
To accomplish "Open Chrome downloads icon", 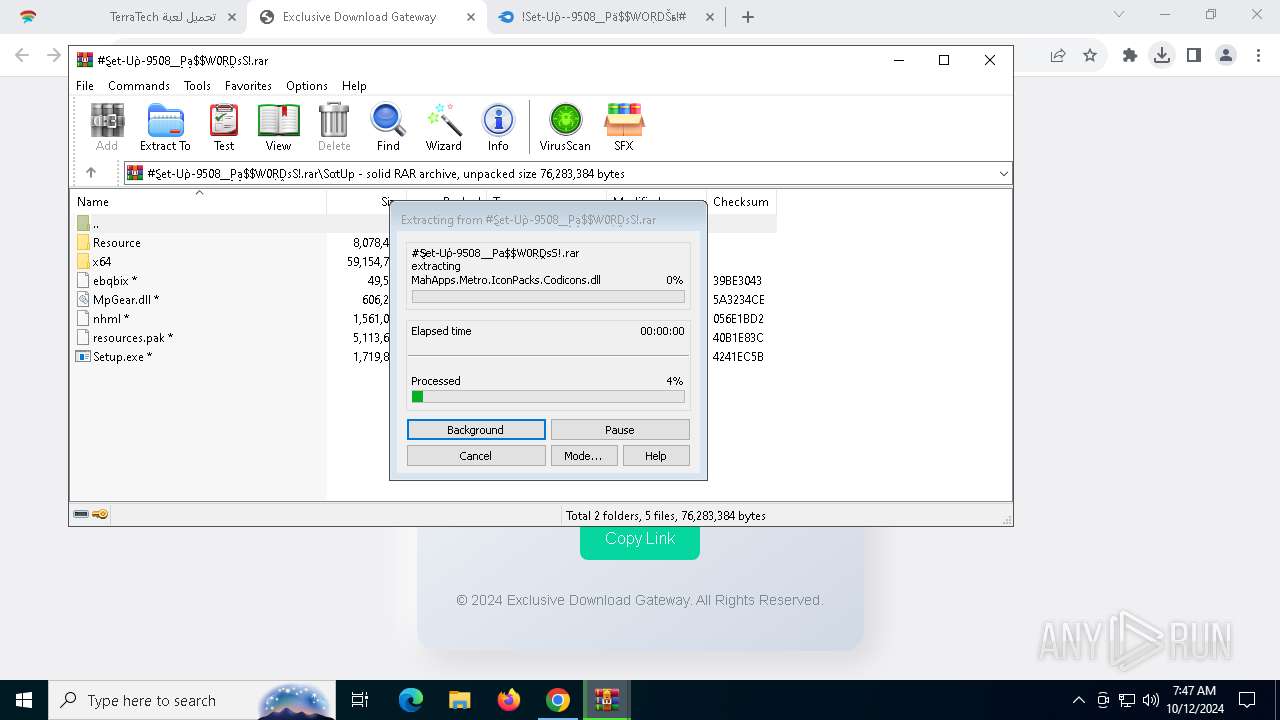I will pos(1162,56).
